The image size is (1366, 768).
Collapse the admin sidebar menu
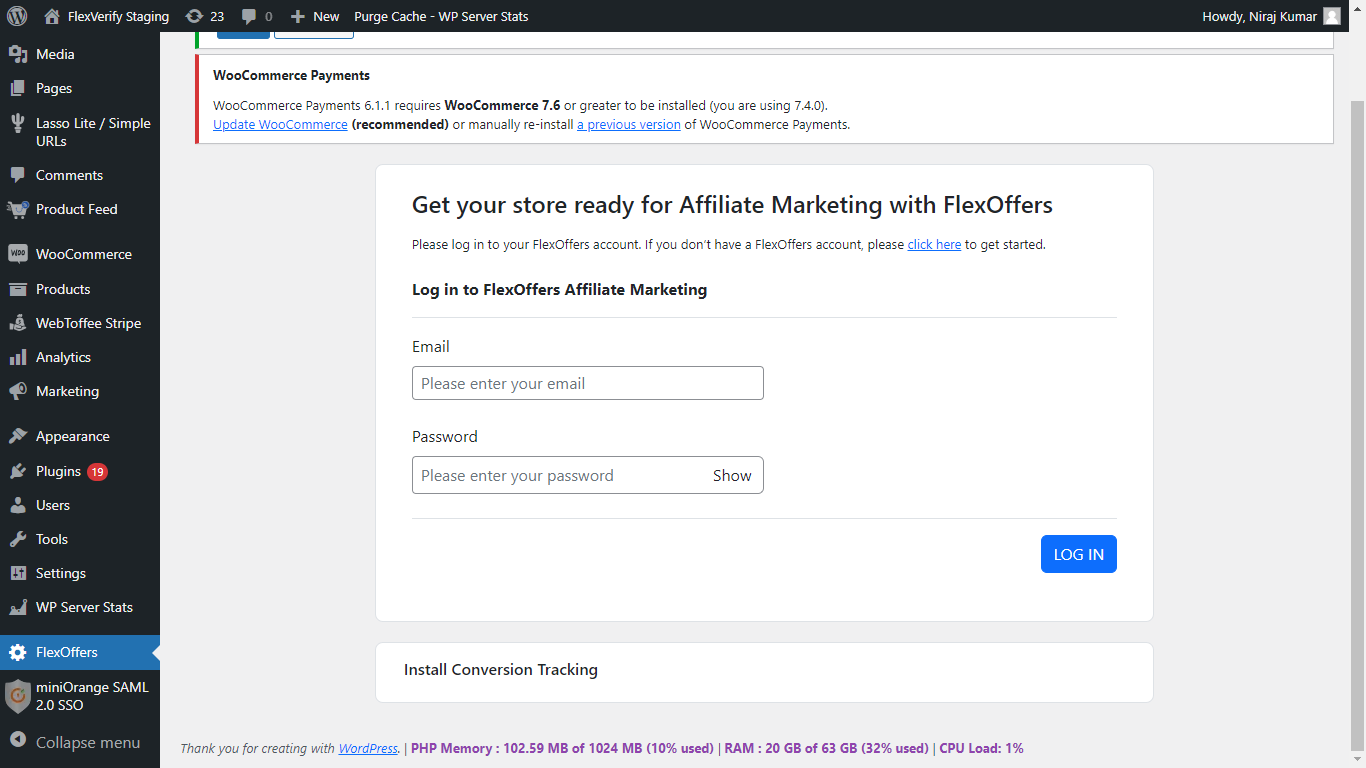[75, 743]
